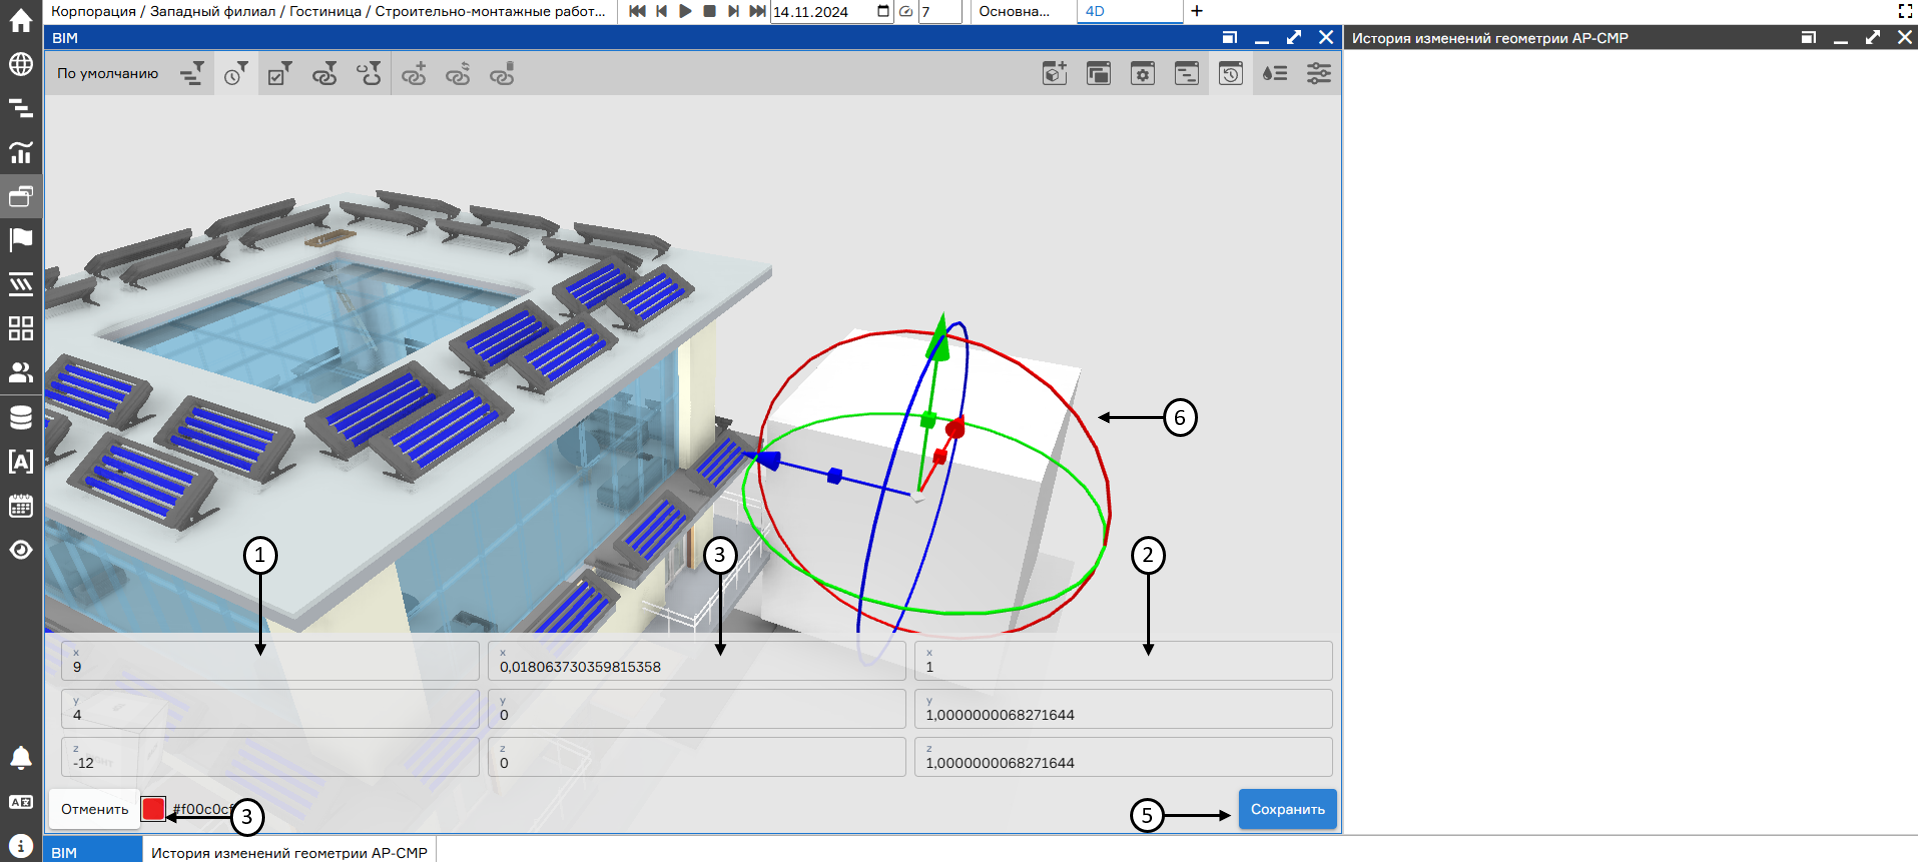Click the delete link icon with trash
The width and height of the screenshot is (1918, 862).
[502, 74]
